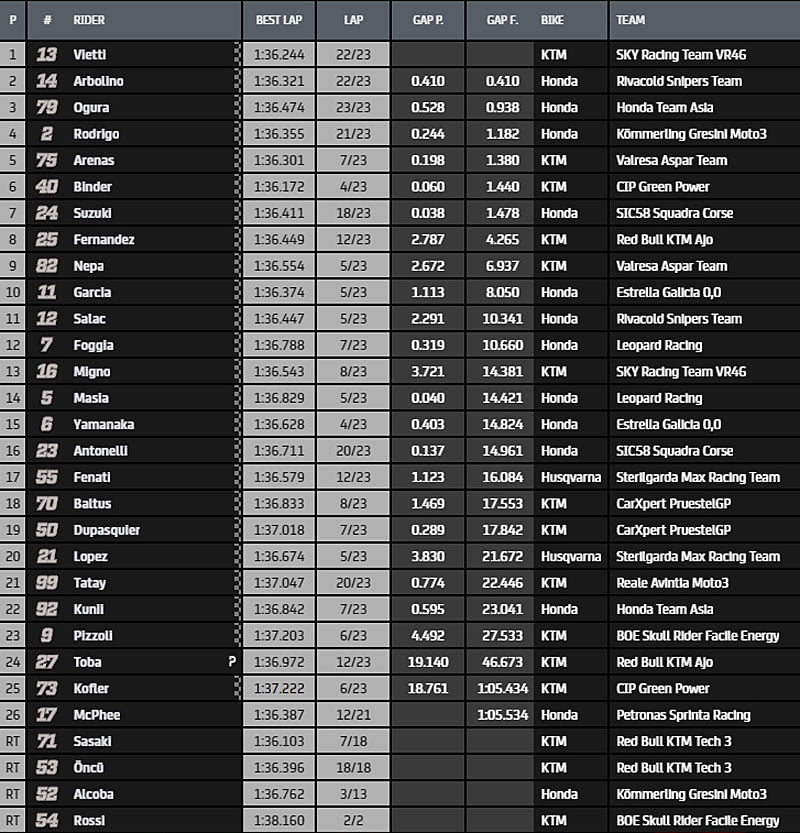Open rider name Fernandez
The width and height of the screenshot is (800, 833).
104,240
